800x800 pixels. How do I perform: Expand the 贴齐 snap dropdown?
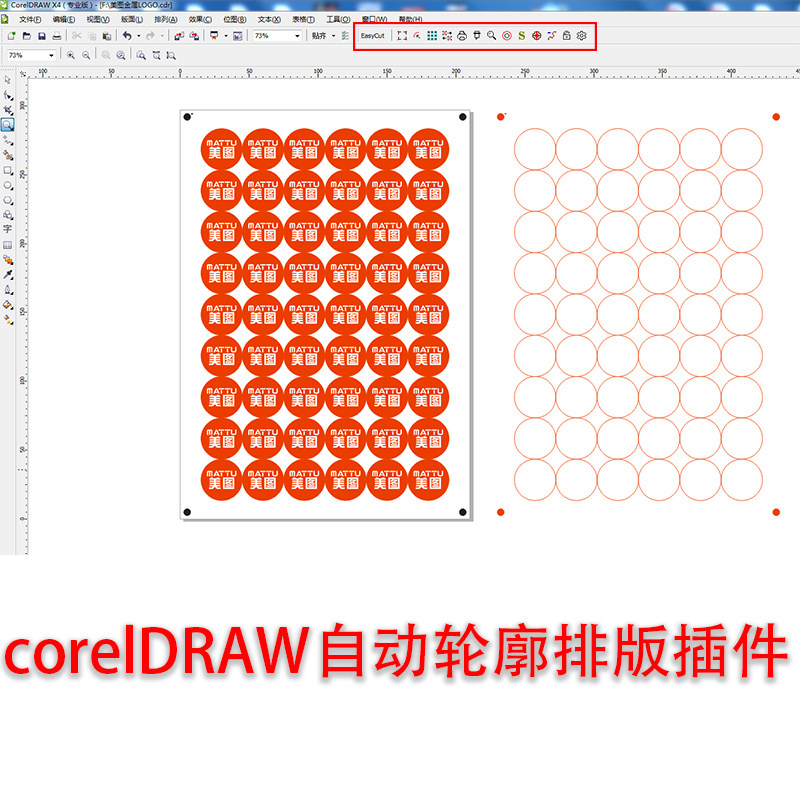(x=333, y=36)
